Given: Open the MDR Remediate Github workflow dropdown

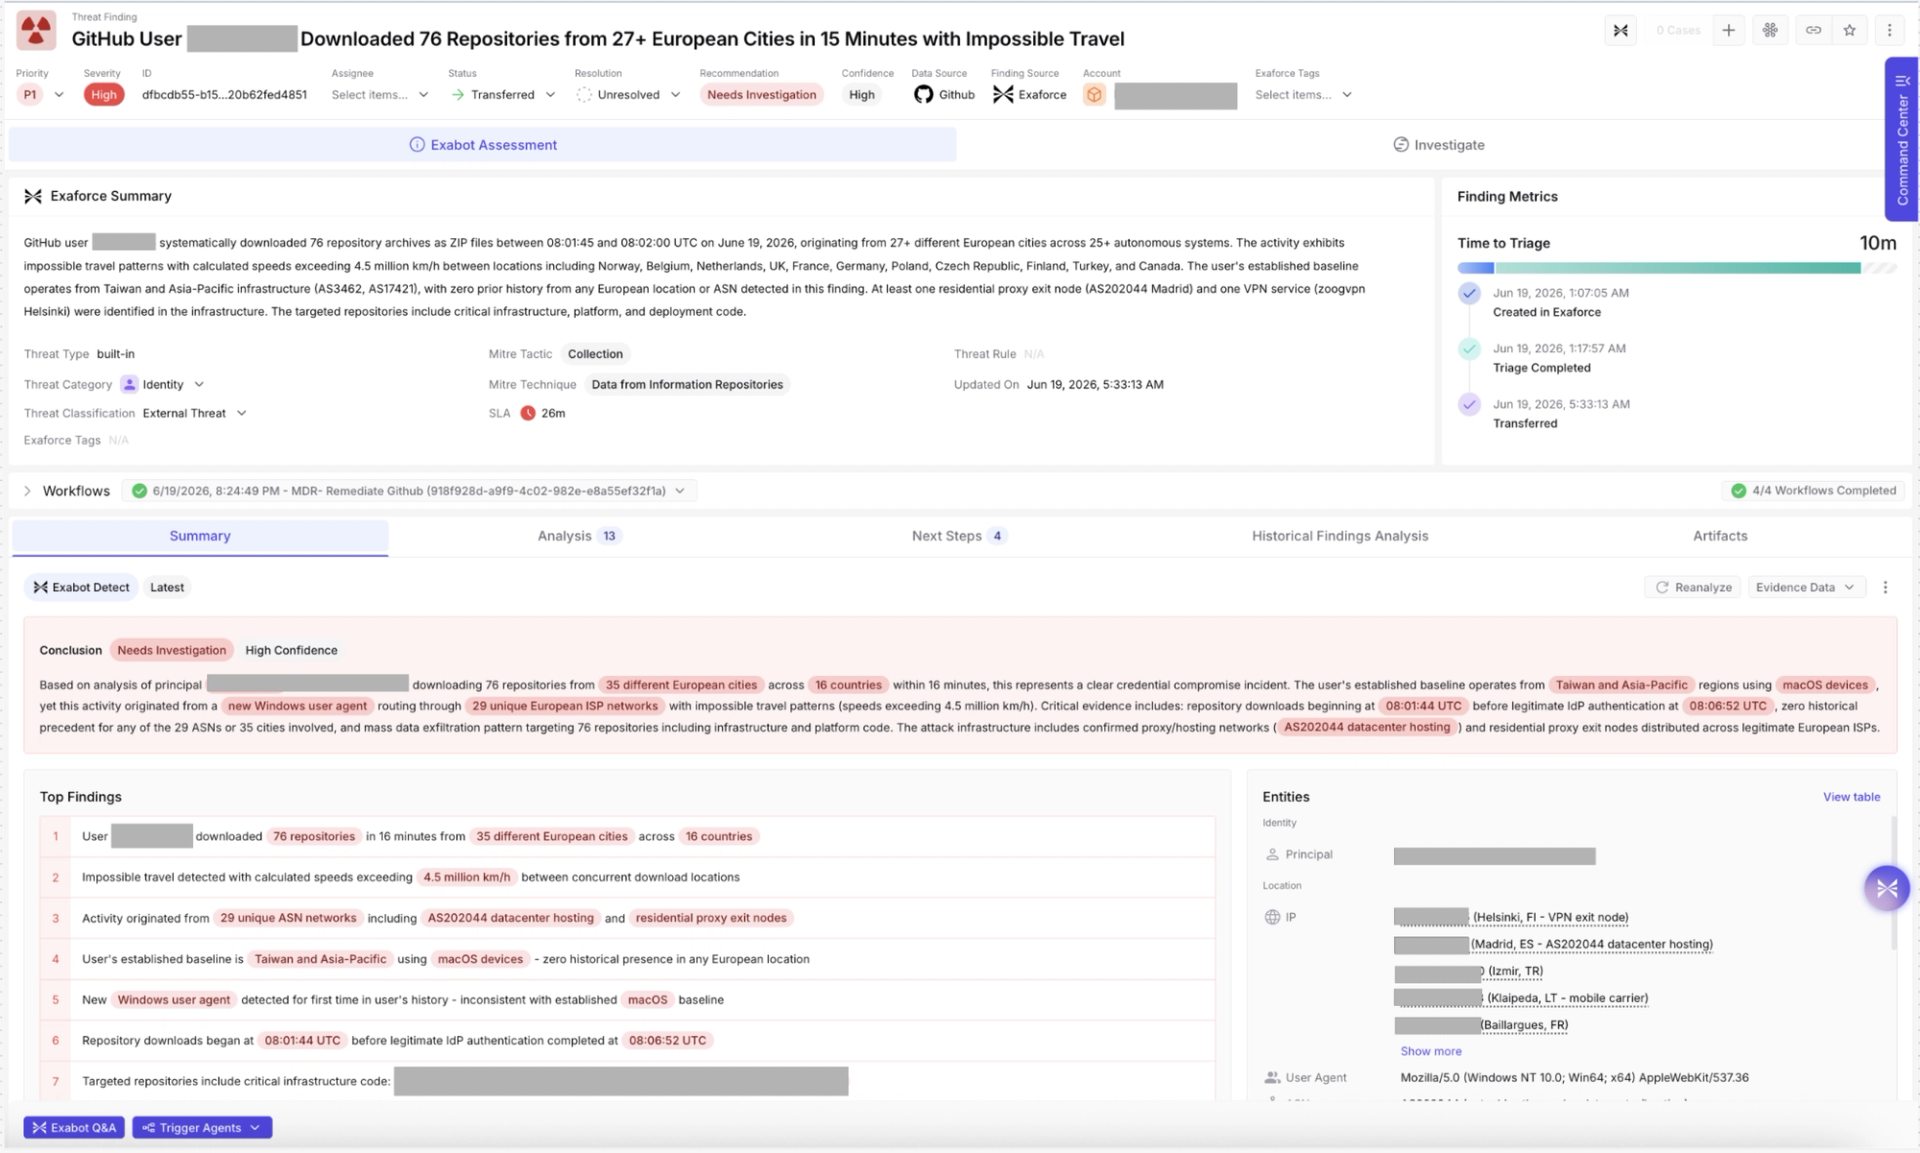Looking at the screenshot, I should (x=410, y=491).
